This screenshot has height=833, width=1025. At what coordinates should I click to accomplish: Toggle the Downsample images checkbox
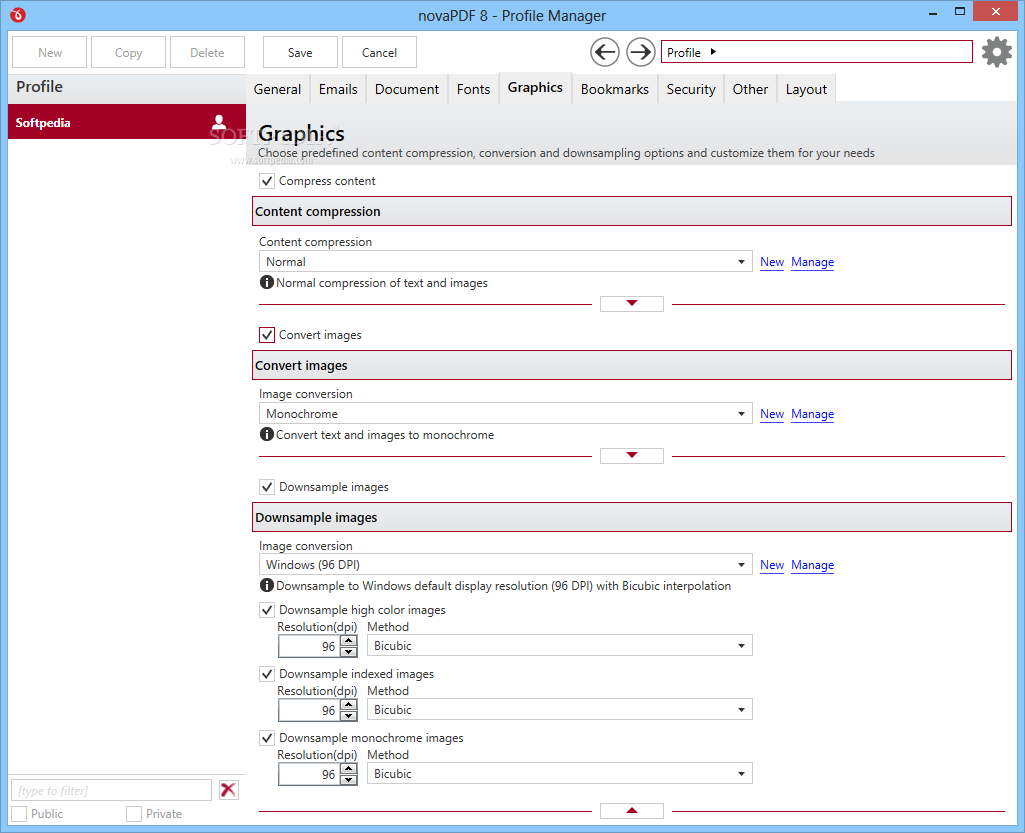pos(267,487)
